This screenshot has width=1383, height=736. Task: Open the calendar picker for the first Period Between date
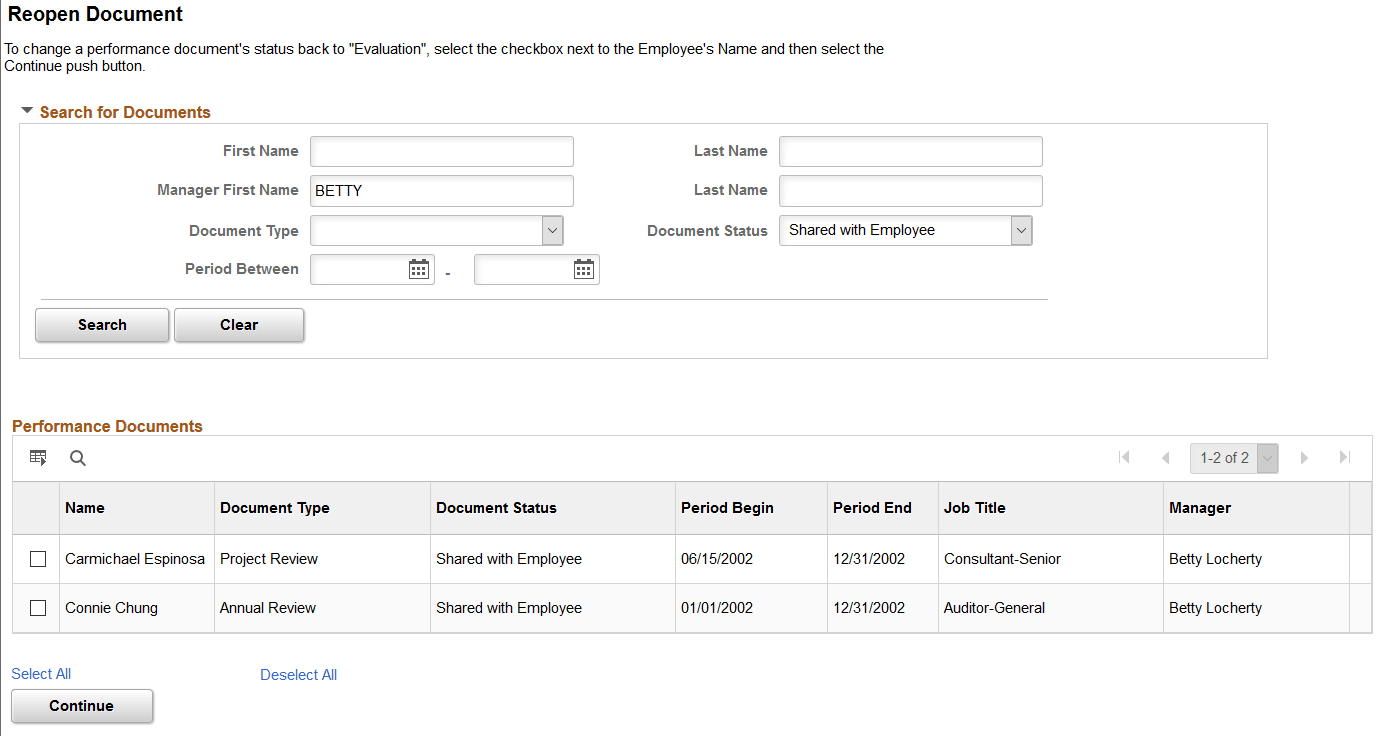click(x=421, y=269)
